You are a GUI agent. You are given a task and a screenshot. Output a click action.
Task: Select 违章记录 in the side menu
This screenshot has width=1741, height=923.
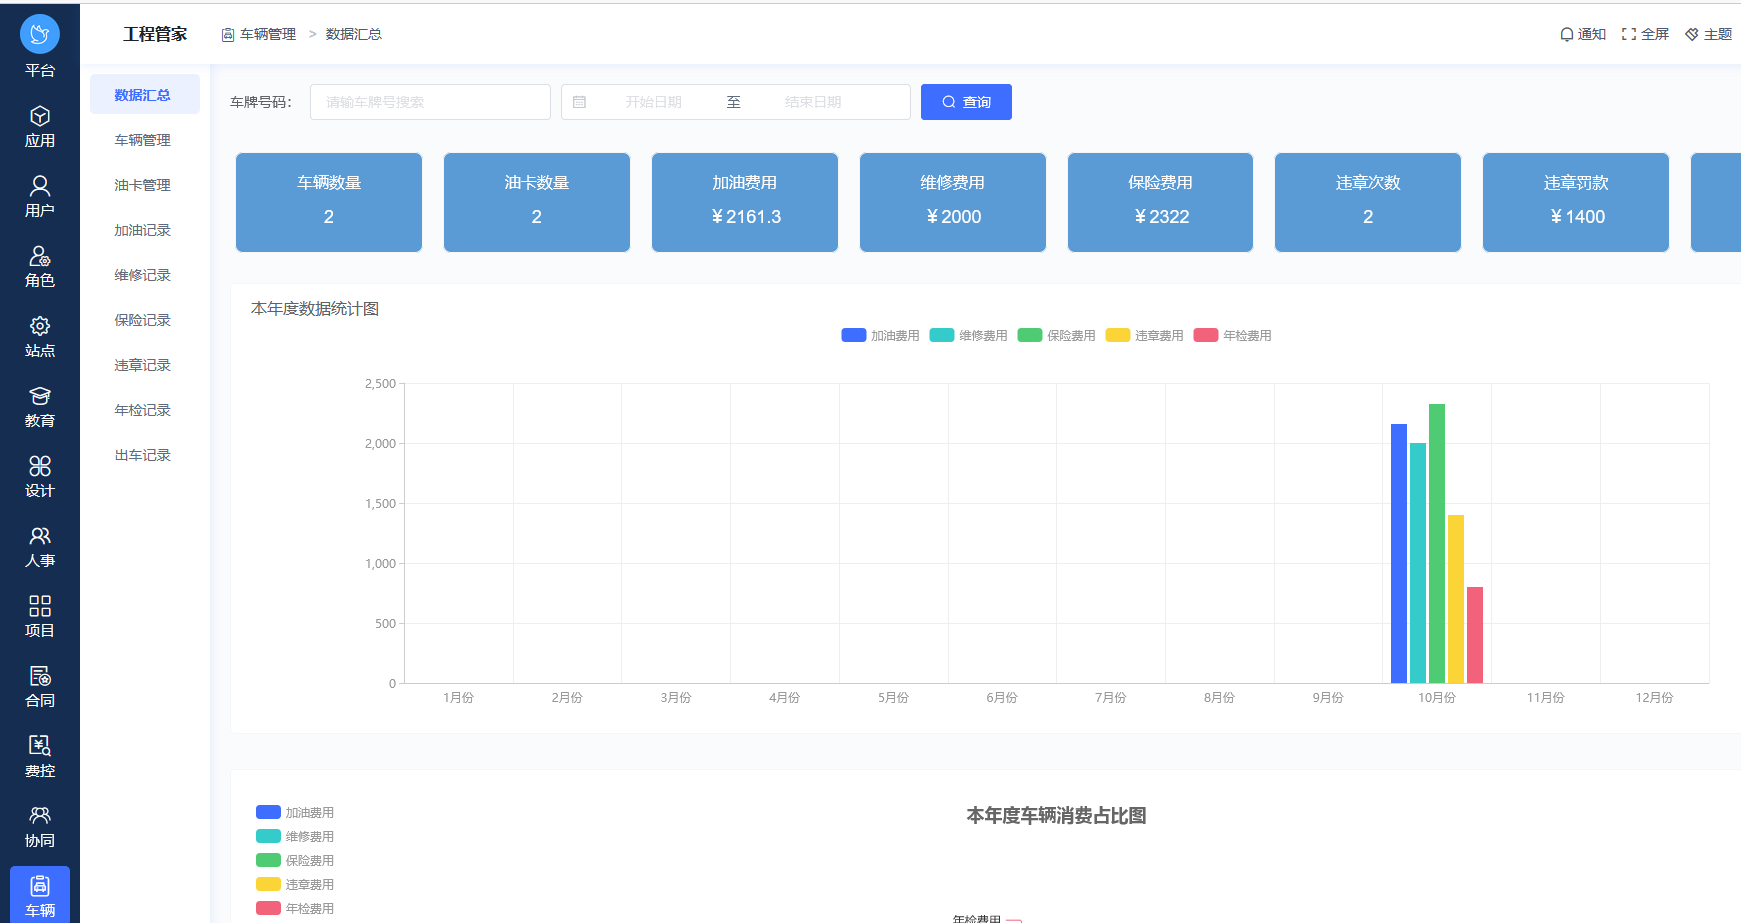pos(142,365)
